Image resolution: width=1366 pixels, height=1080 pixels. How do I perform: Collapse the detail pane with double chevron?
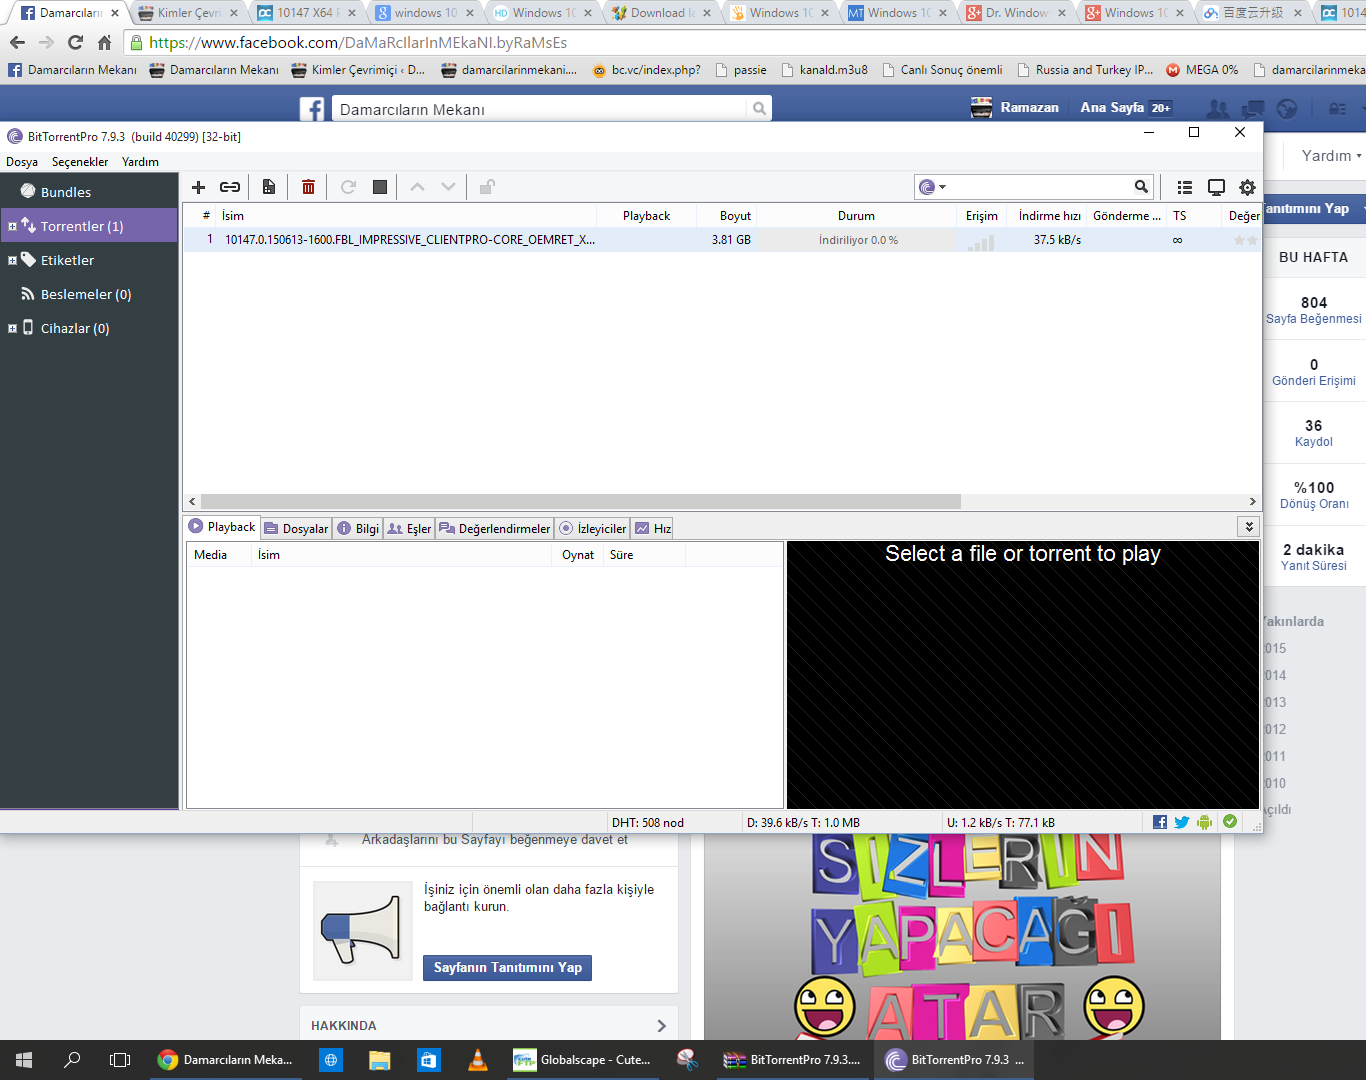(1248, 527)
